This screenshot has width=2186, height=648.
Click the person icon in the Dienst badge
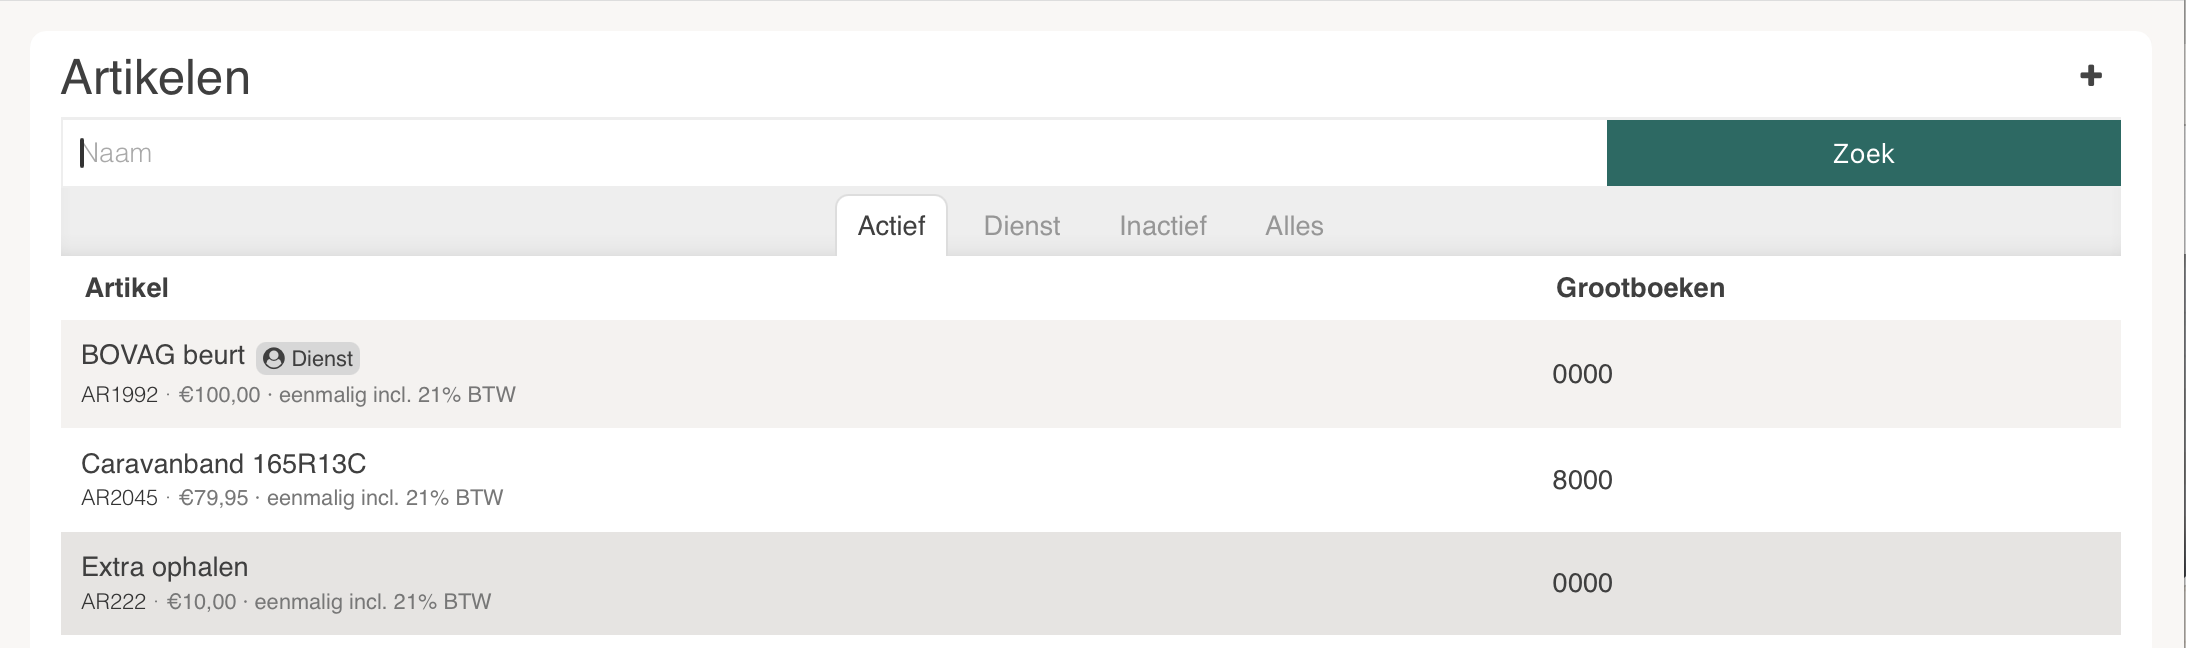pos(274,359)
